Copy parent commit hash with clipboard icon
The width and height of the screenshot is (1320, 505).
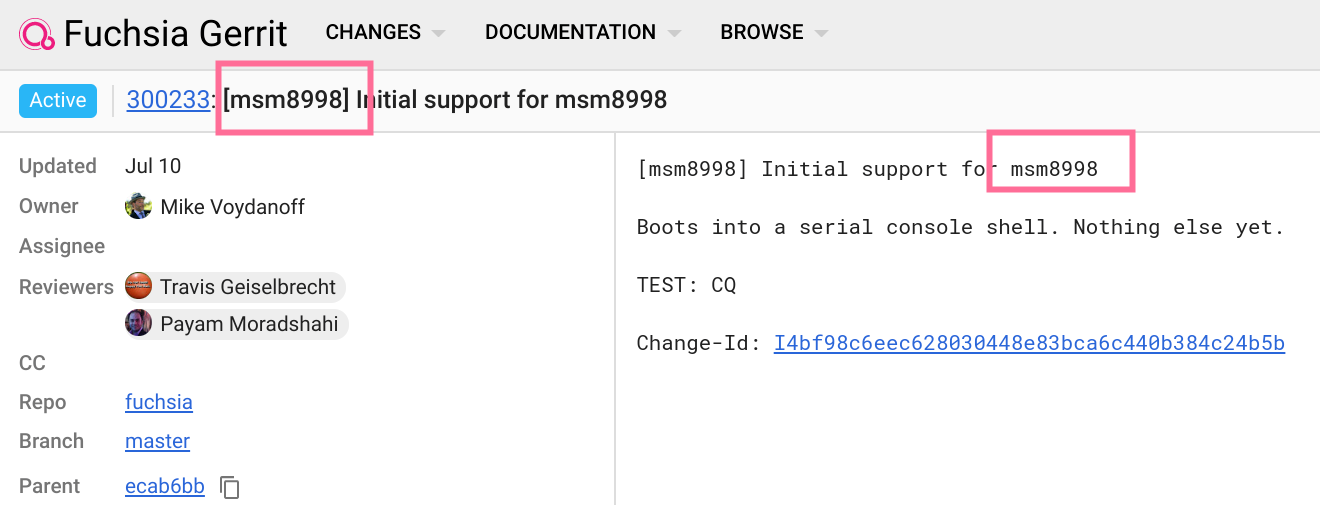click(x=230, y=488)
